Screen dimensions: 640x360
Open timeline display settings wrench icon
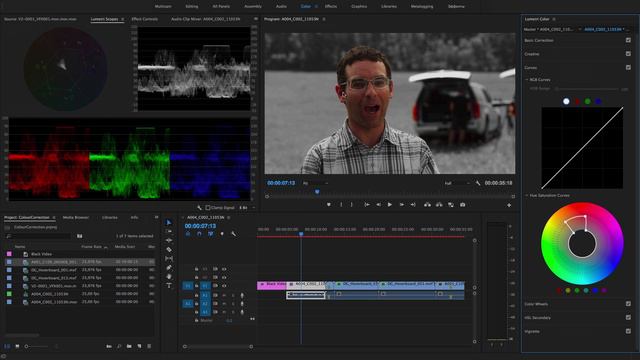pos(233,234)
